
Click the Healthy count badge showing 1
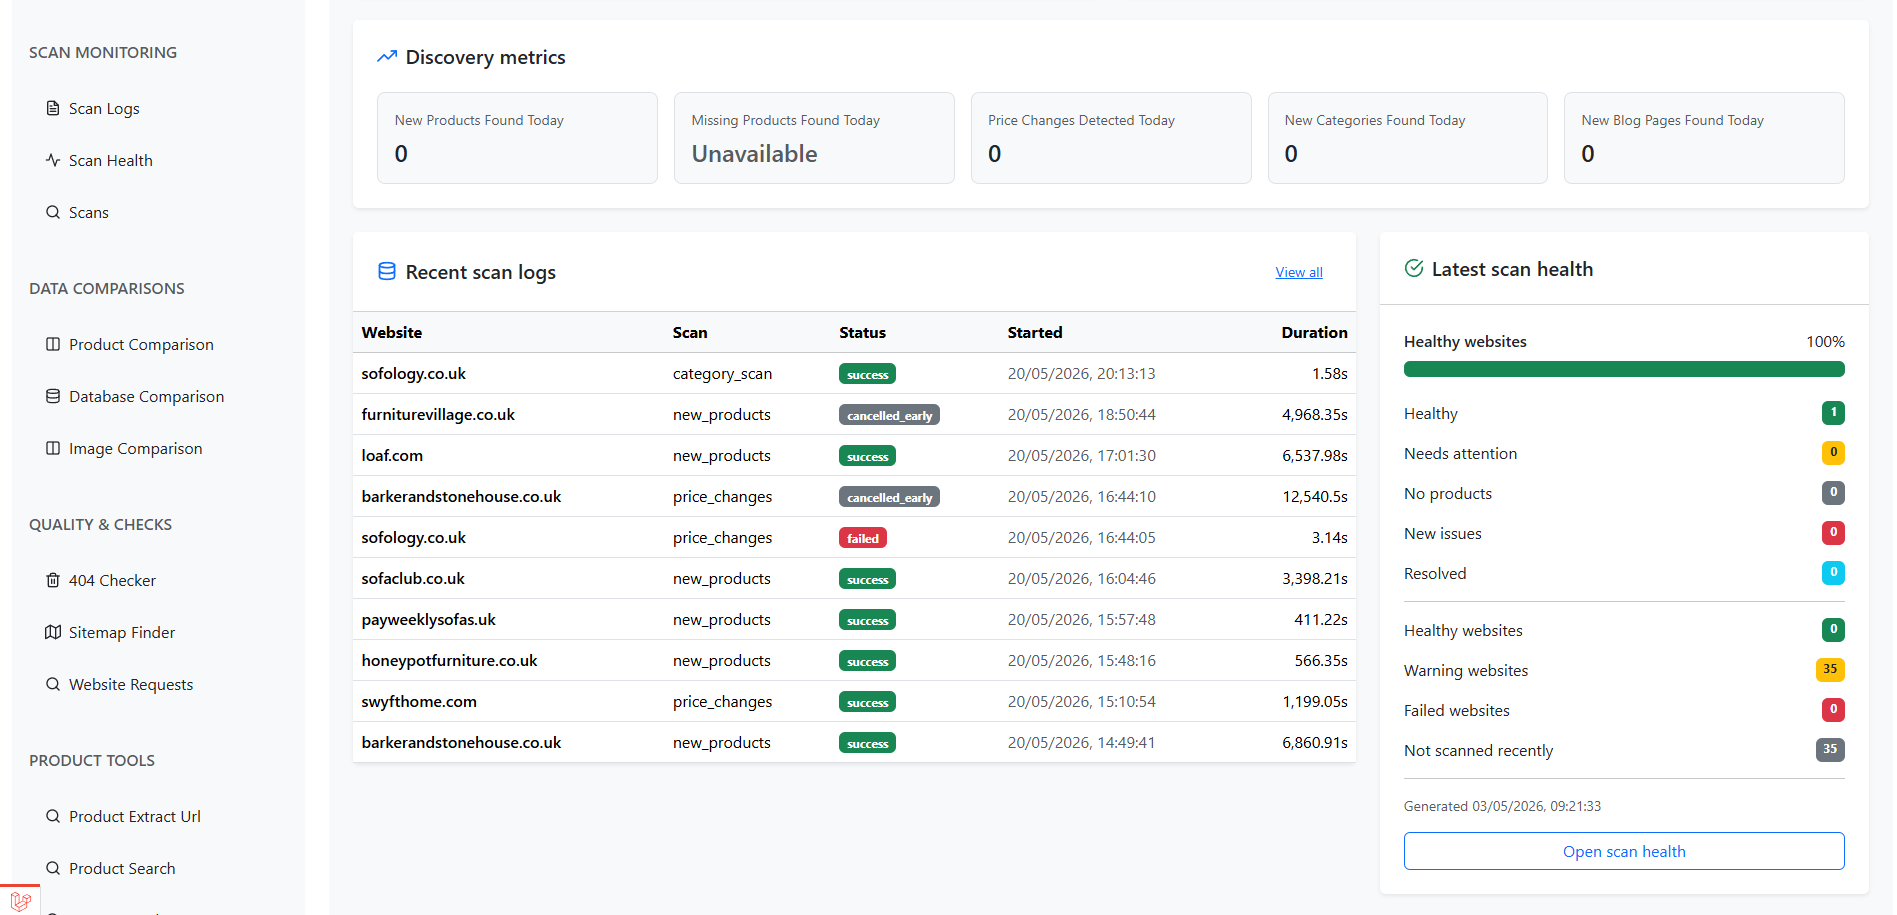click(1833, 412)
